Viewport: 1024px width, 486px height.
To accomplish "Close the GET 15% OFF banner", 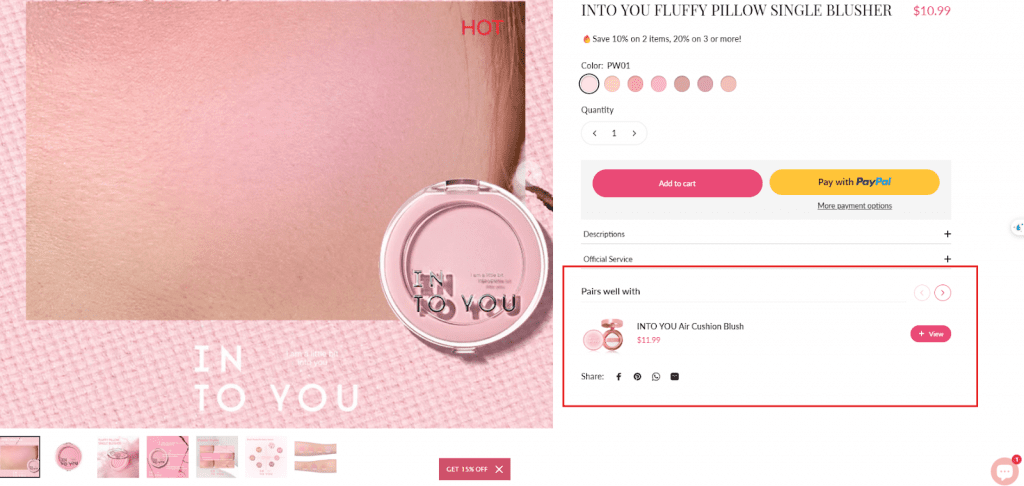I will (499, 469).
